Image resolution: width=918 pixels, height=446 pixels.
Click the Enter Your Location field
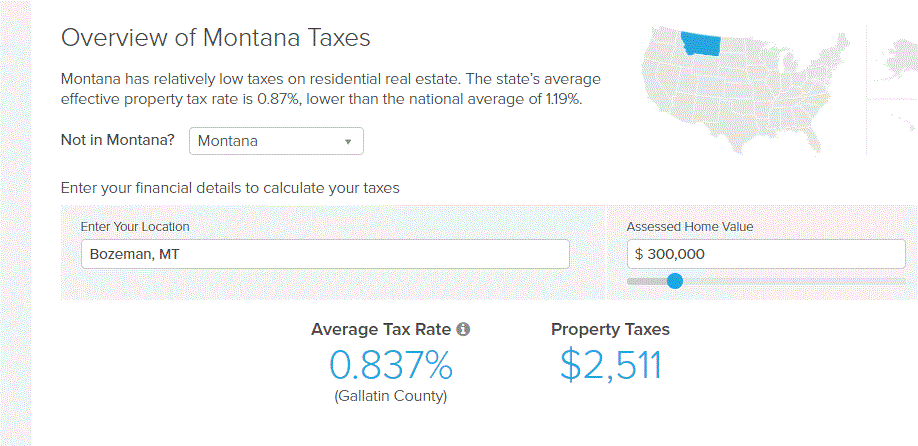[x=325, y=254]
